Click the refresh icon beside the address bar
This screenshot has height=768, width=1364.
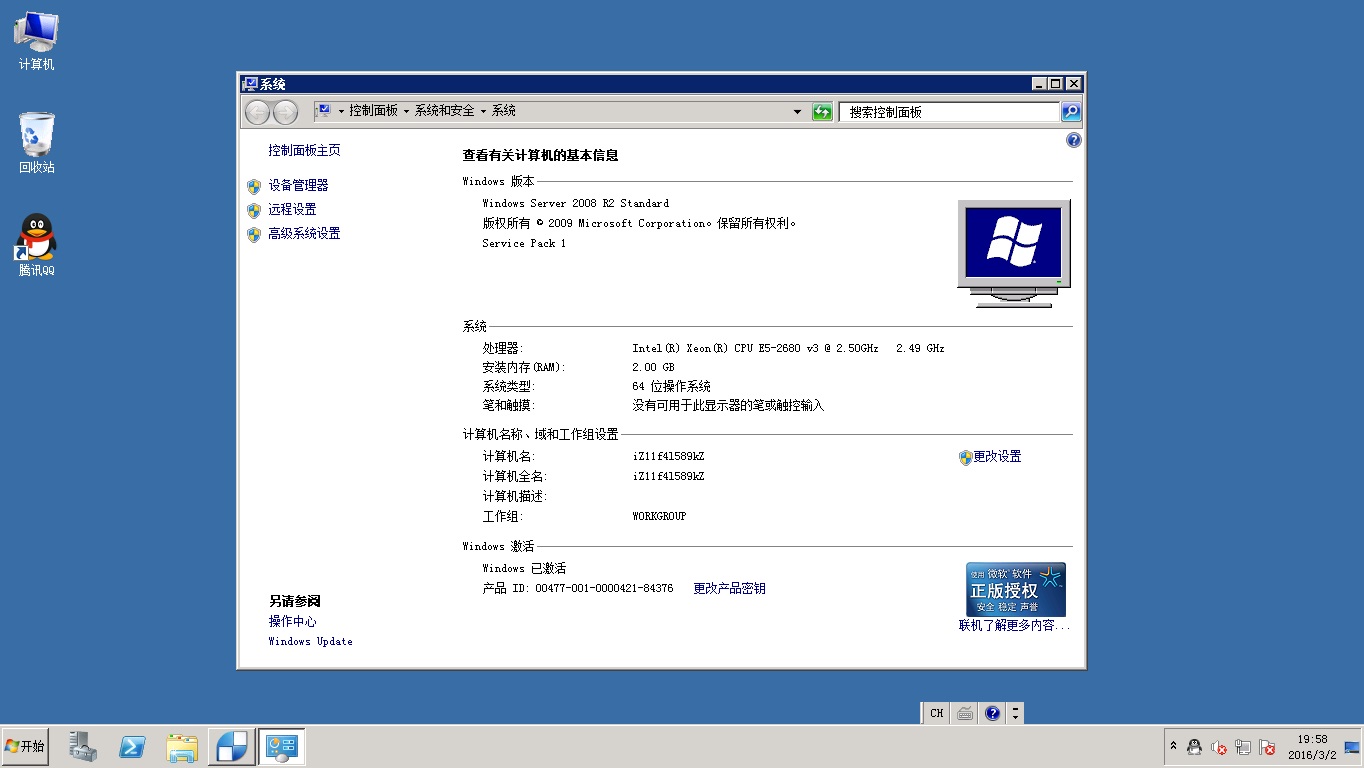822,112
